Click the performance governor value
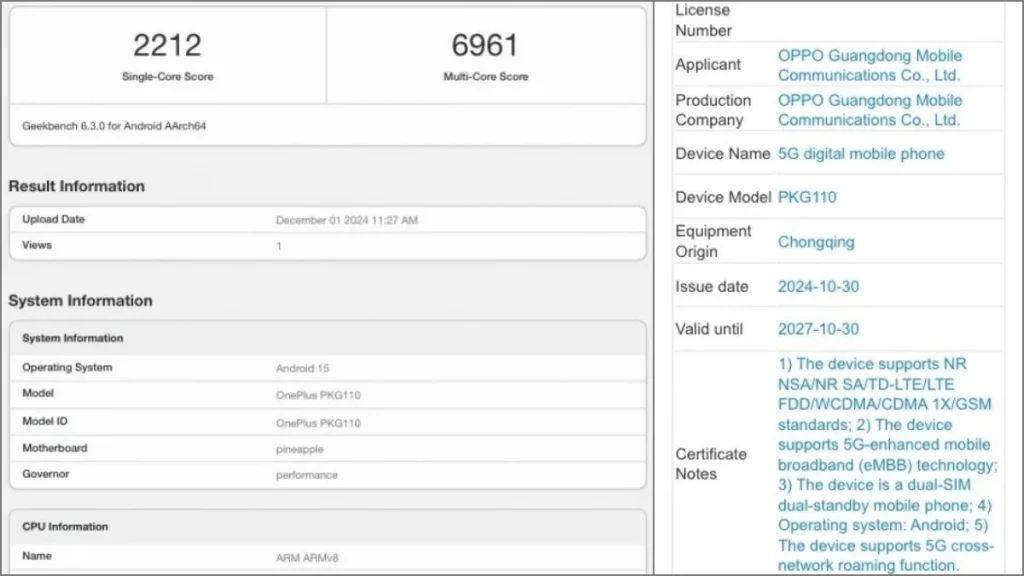The width and height of the screenshot is (1024, 576). tap(306, 475)
